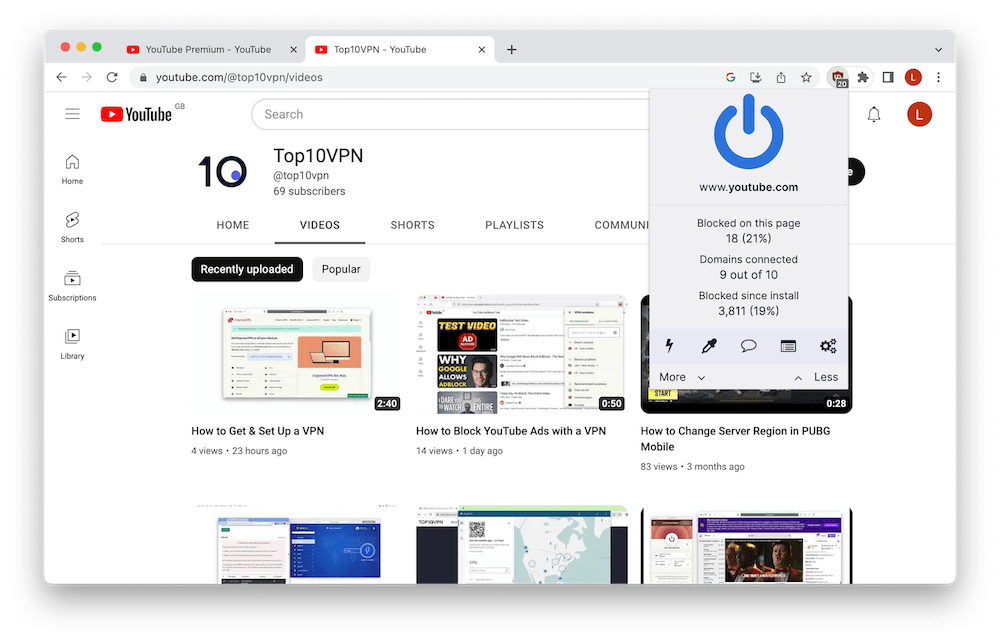Switch to the channel HOME tab
This screenshot has width=1000, height=642.
[233, 225]
